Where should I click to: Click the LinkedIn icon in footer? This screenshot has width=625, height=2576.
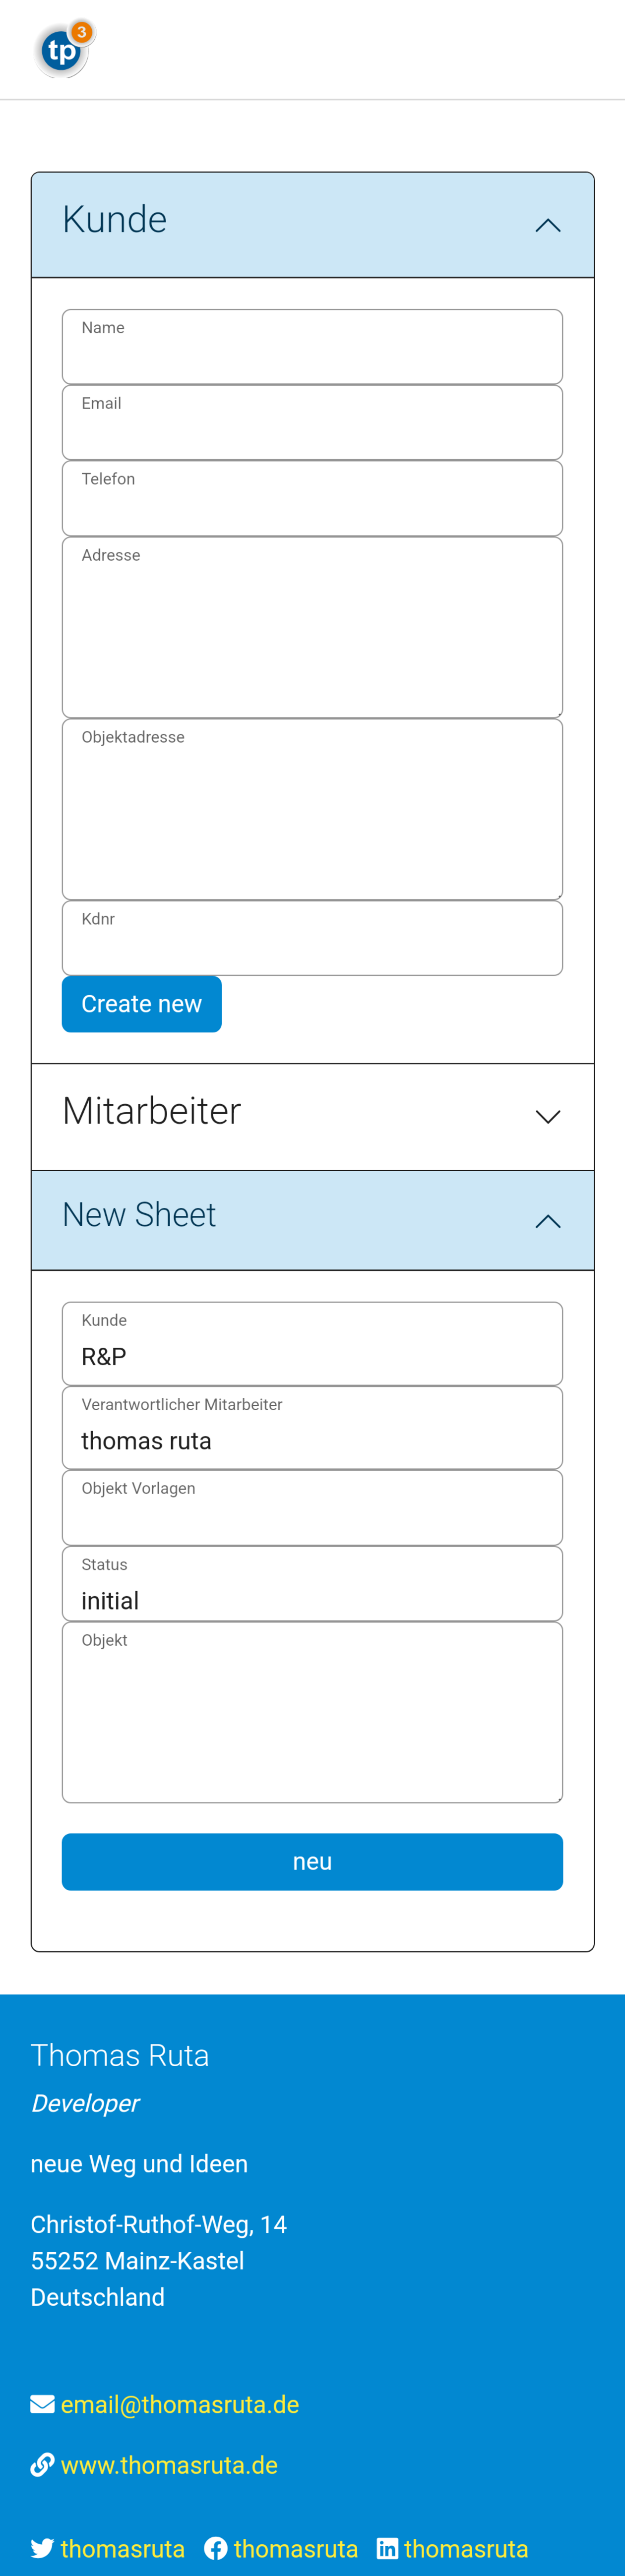tap(387, 2548)
